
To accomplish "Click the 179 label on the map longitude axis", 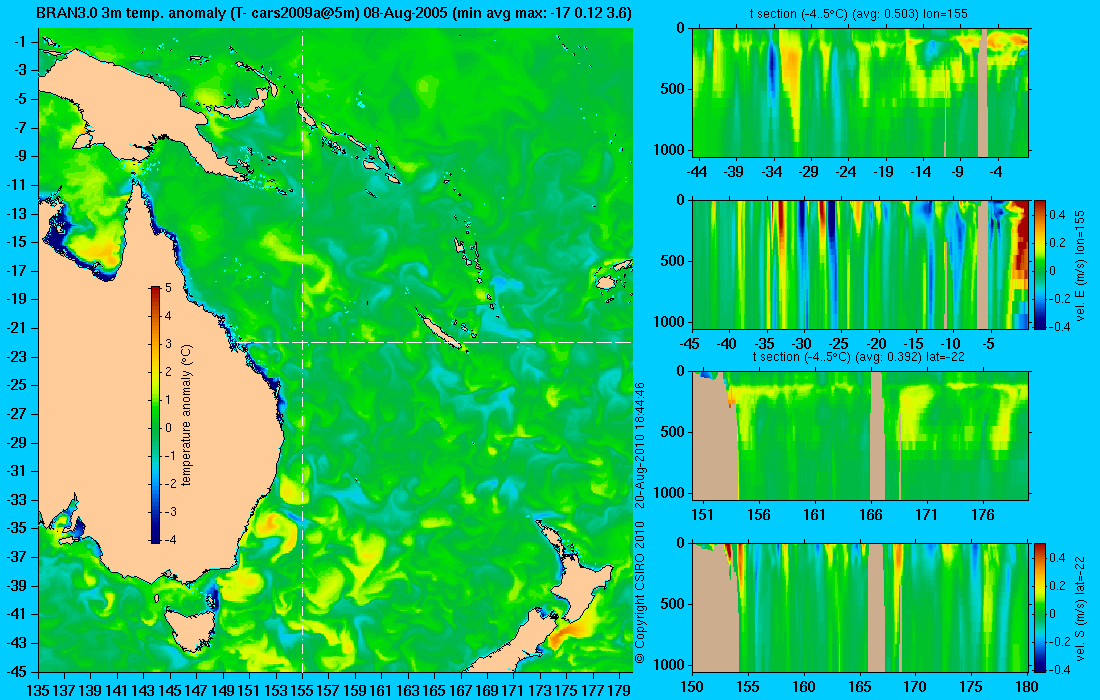I will tap(618, 691).
